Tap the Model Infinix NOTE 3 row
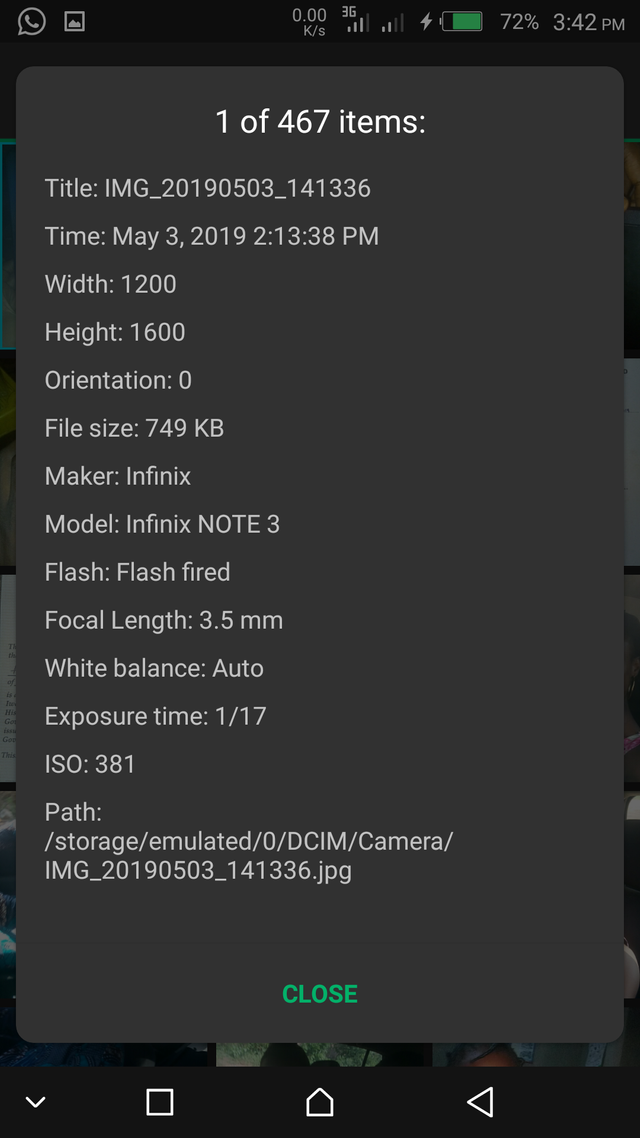 click(162, 524)
